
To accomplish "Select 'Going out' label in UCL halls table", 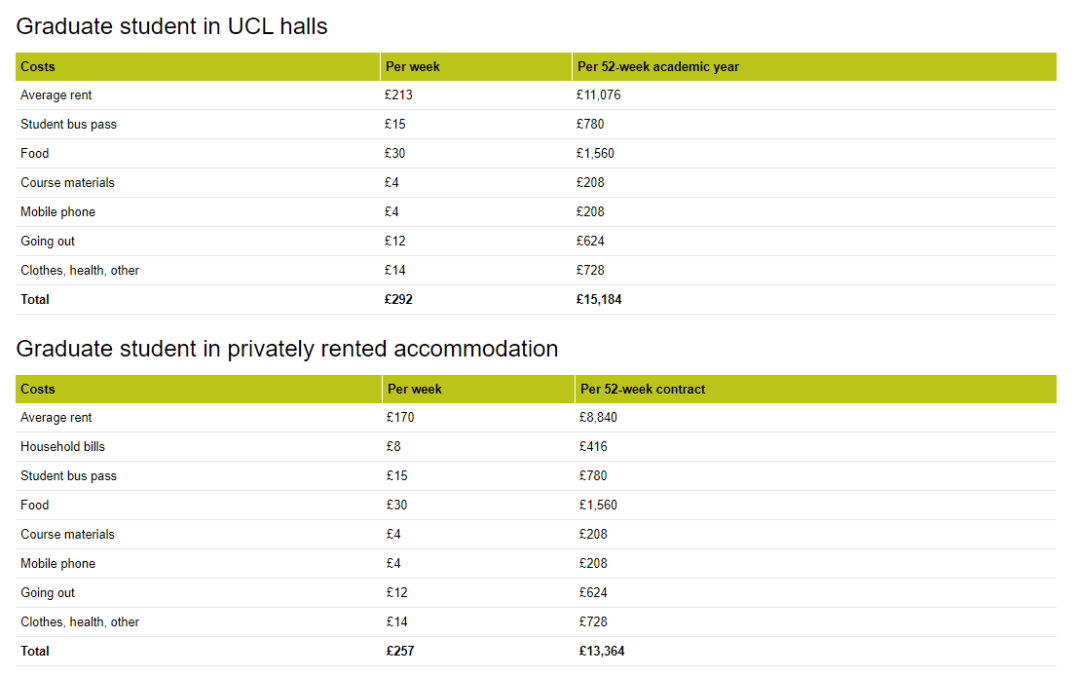I will pyautogui.click(x=47, y=241).
